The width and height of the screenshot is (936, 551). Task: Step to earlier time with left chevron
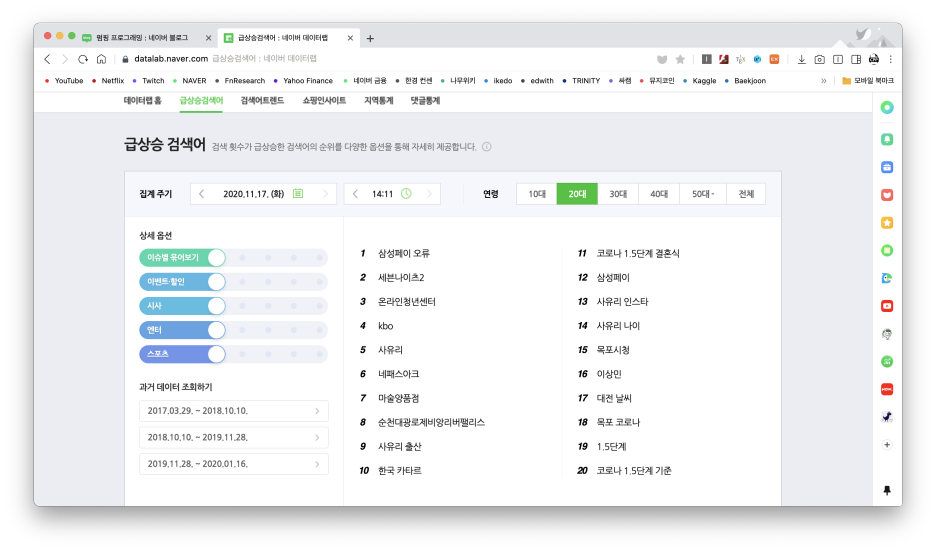[x=356, y=193]
